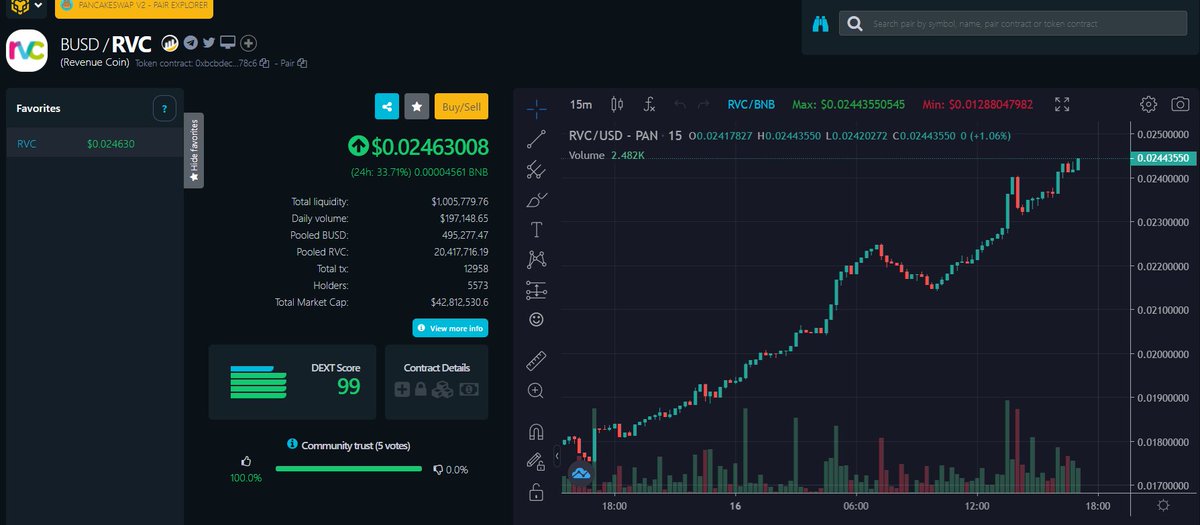The height and width of the screenshot is (525, 1200).
Task: Click the chart undo arrow
Action: click(680, 104)
